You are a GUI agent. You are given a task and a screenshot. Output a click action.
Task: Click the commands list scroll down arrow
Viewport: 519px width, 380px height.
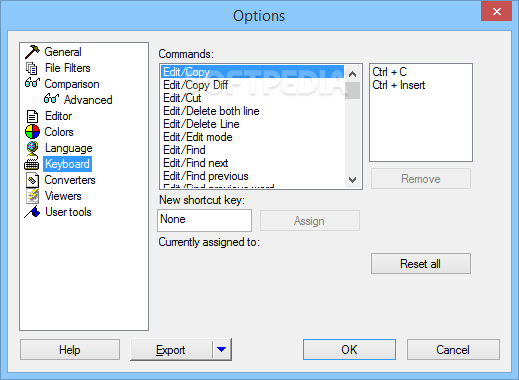352,180
